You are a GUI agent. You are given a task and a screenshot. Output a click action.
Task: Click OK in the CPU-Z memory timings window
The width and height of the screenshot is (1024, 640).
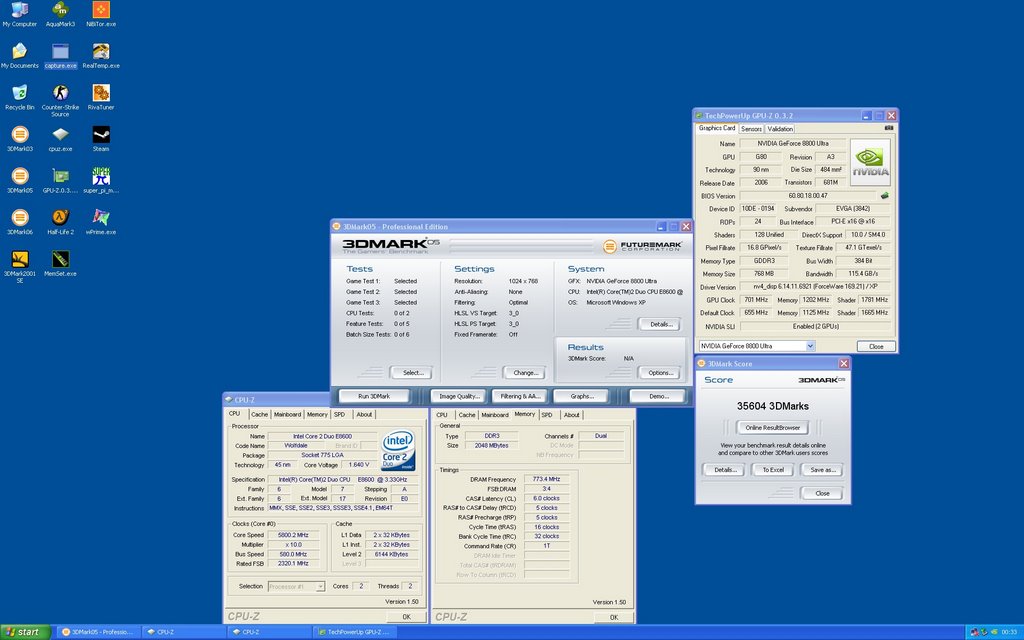pos(614,617)
